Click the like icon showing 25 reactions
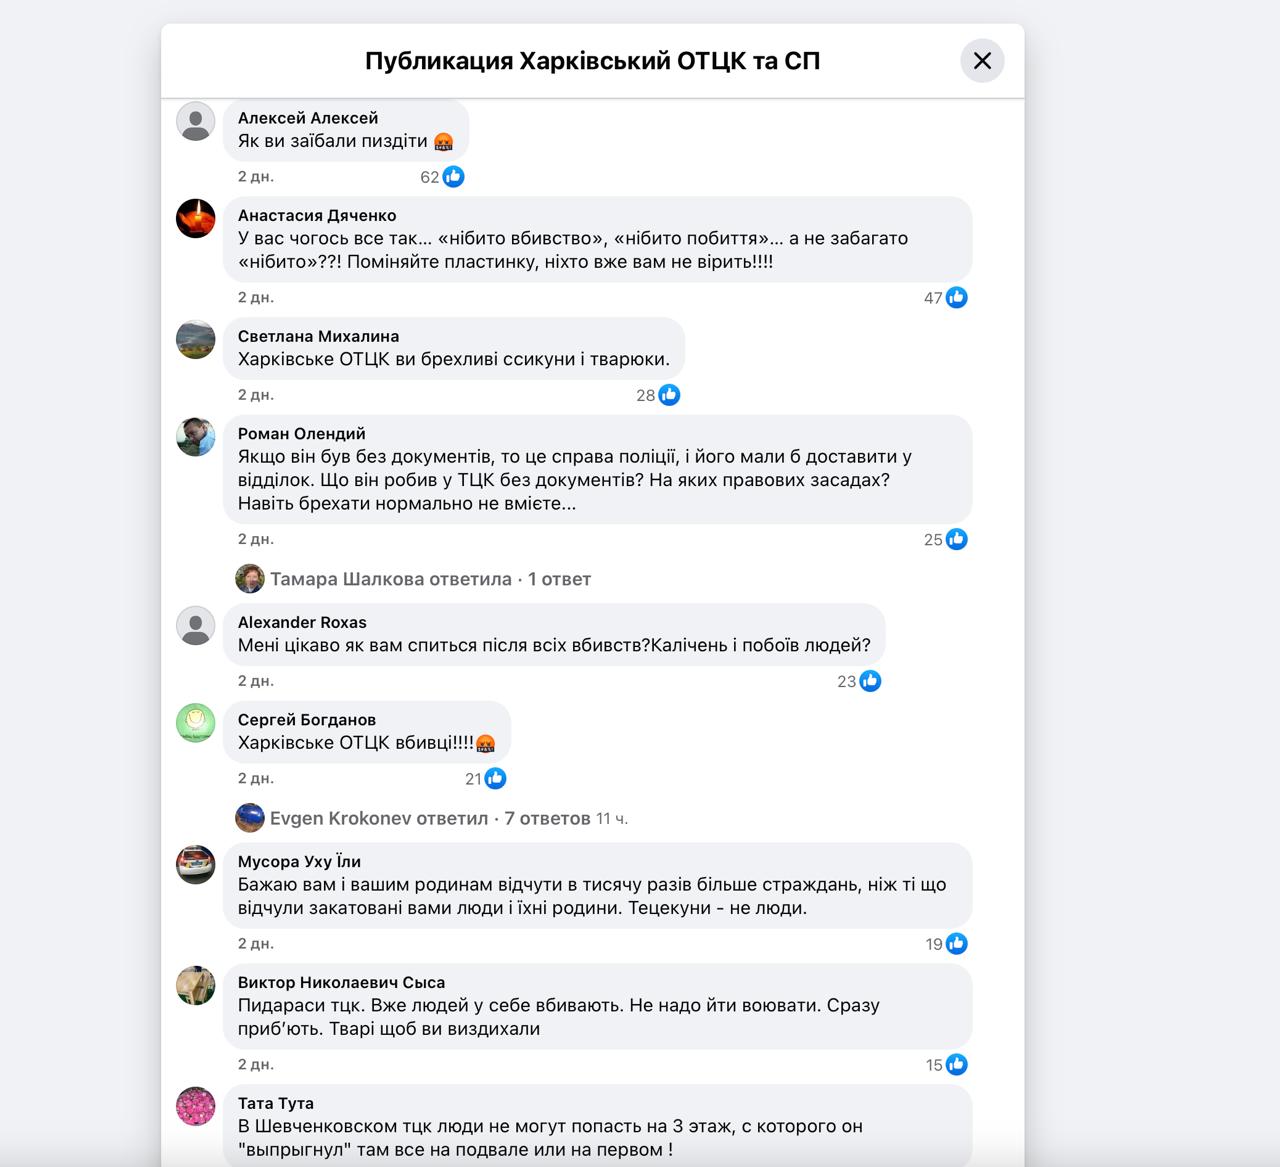The image size is (1280, 1167). pos(957,540)
